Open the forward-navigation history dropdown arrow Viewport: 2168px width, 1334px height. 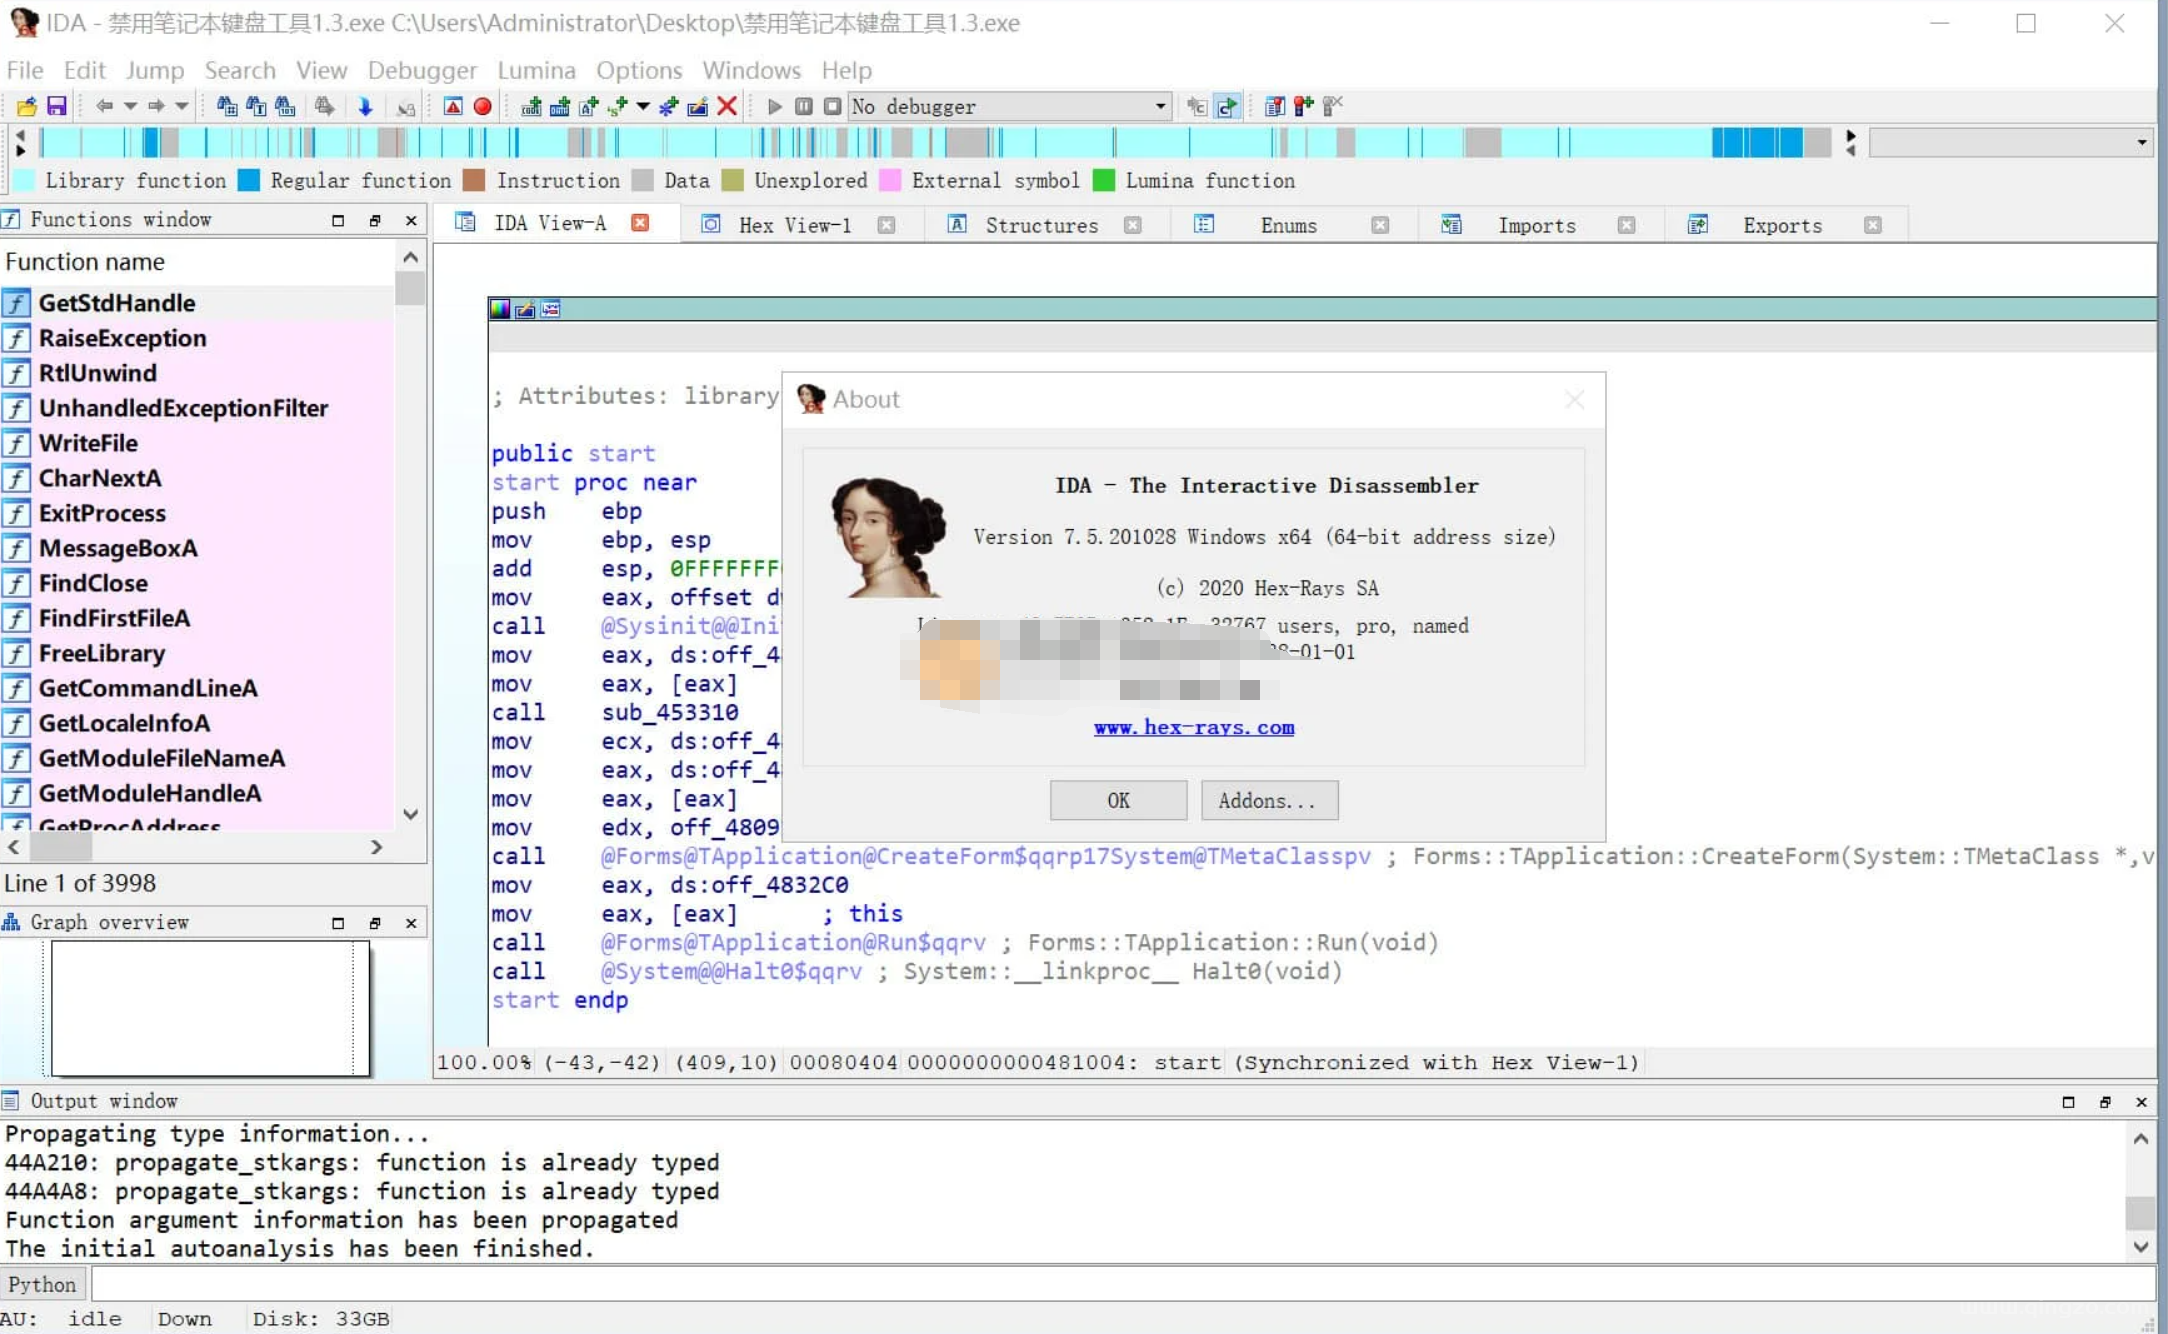click(x=182, y=106)
